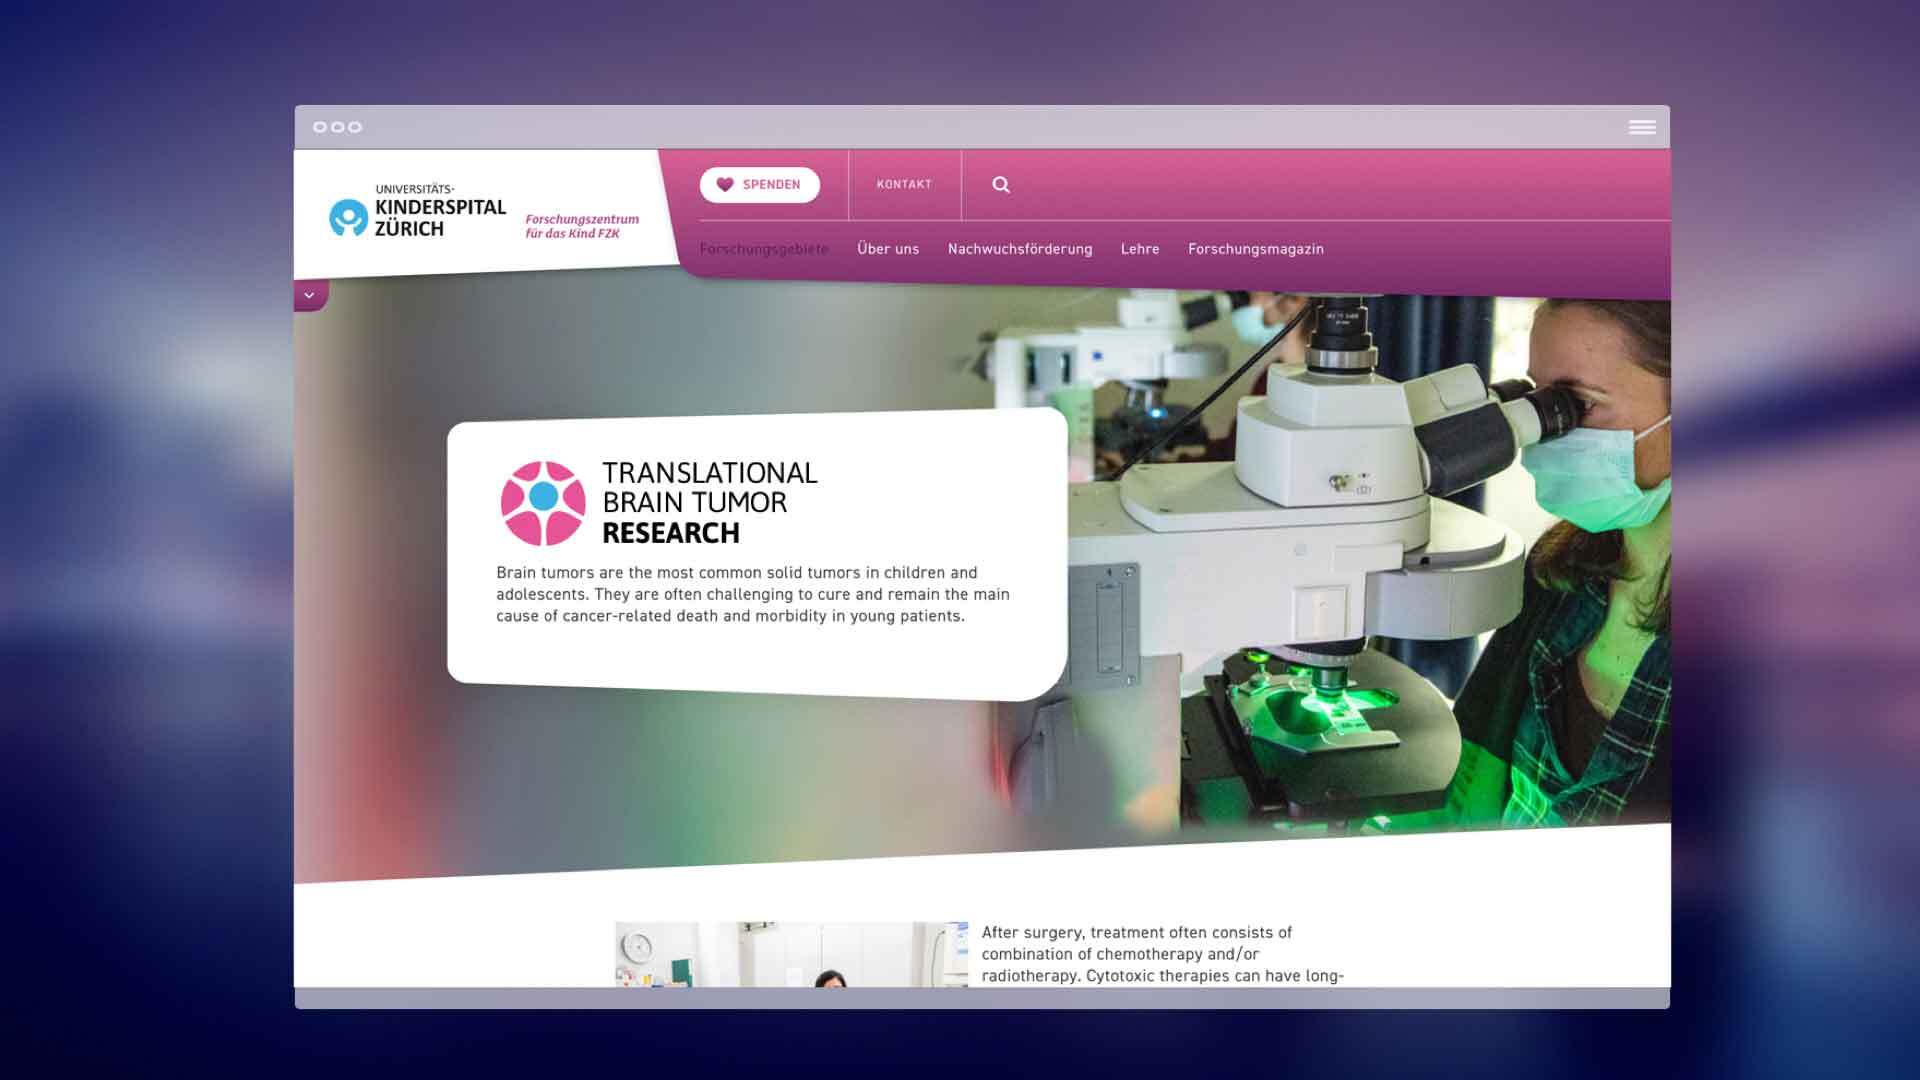Navigate to Forschungsmagazin
This screenshot has height=1080, width=1920.
pyautogui.click(x=1256, y=249)
